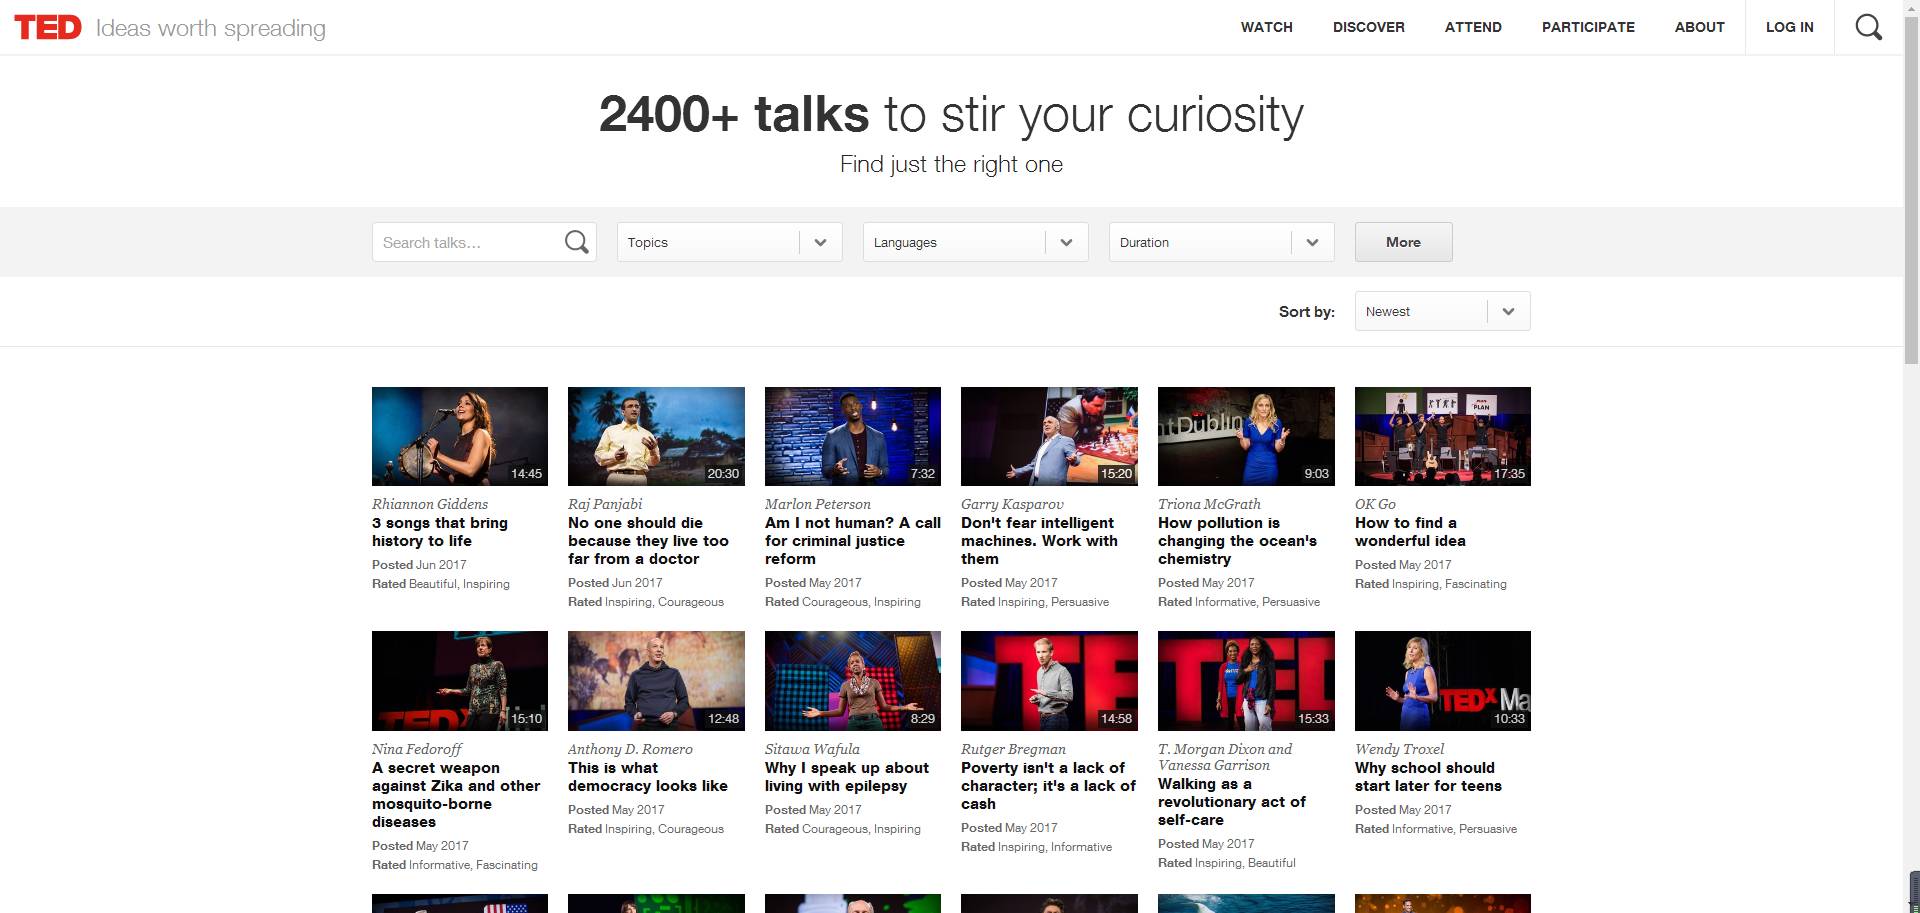This screenshot has height=913, width=1920.
Task: Open site search magnifier icon in header
Action: [x=1868, y=27]
